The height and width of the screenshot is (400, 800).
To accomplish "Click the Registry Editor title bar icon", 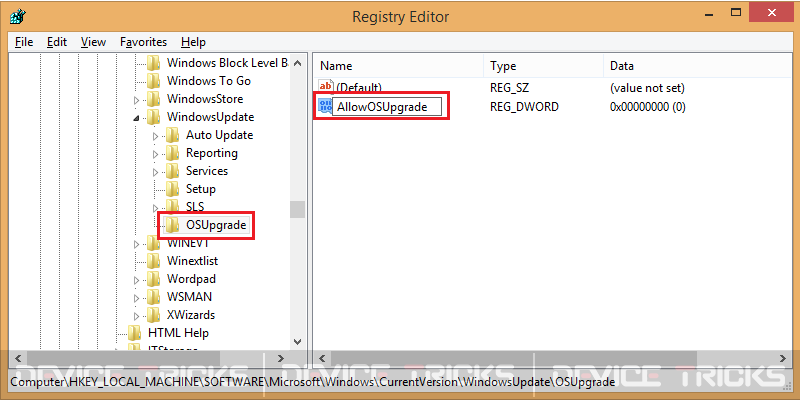I will [x=17, y=16].
